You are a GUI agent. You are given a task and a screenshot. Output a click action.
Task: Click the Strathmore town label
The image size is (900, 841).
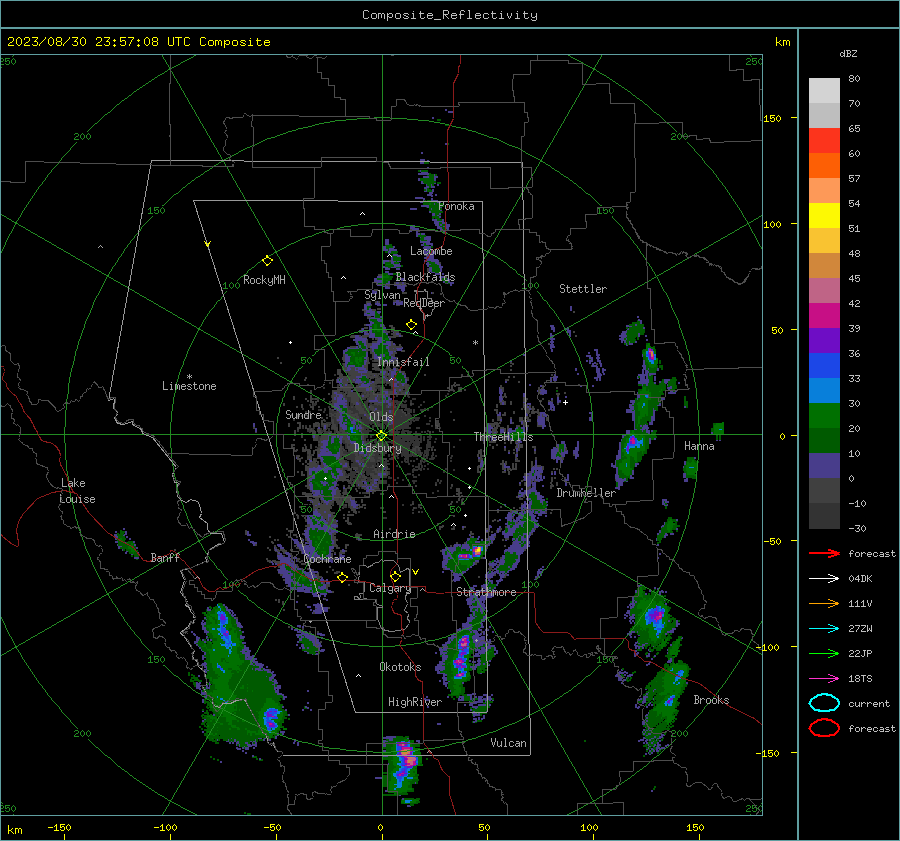[486, 592]
